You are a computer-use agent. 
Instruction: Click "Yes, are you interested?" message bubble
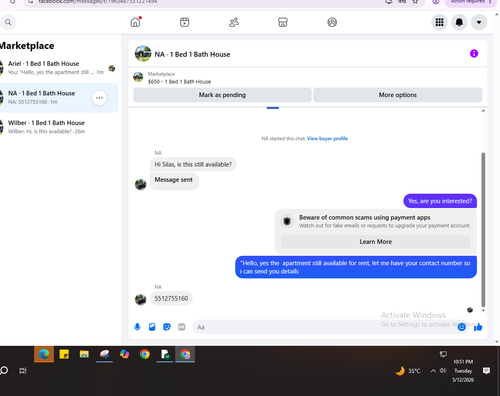click(440, 201)
